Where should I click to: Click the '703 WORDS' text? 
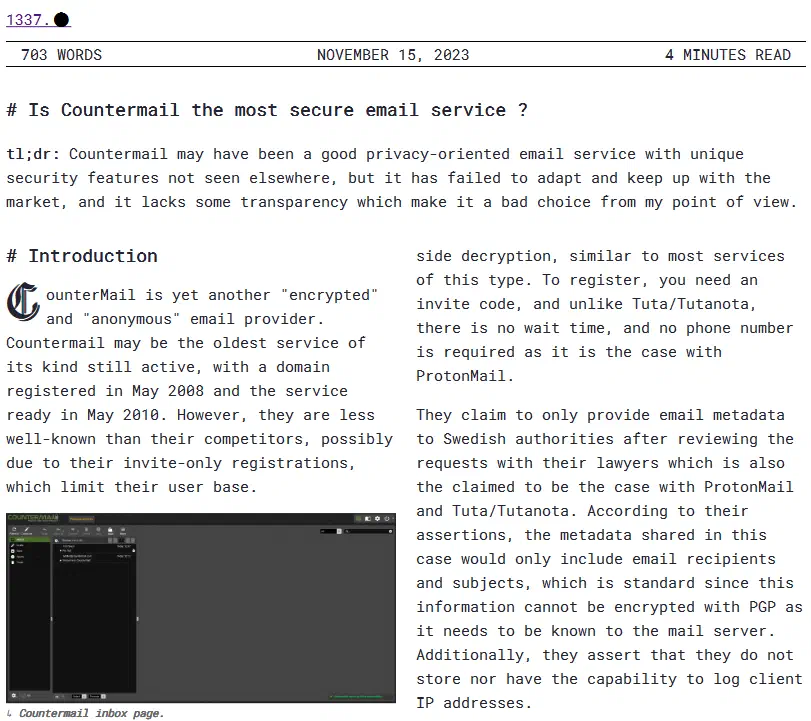[62, 55]
